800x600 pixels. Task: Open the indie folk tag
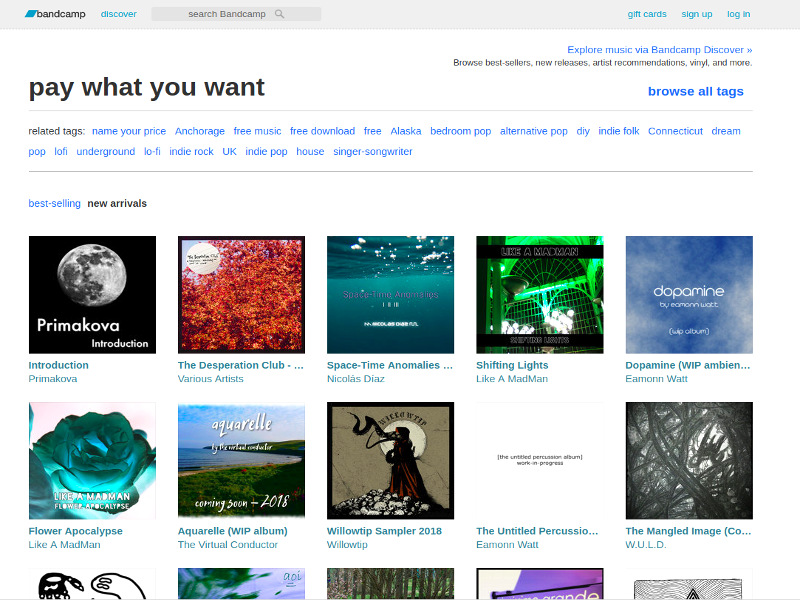pos(618,131)
